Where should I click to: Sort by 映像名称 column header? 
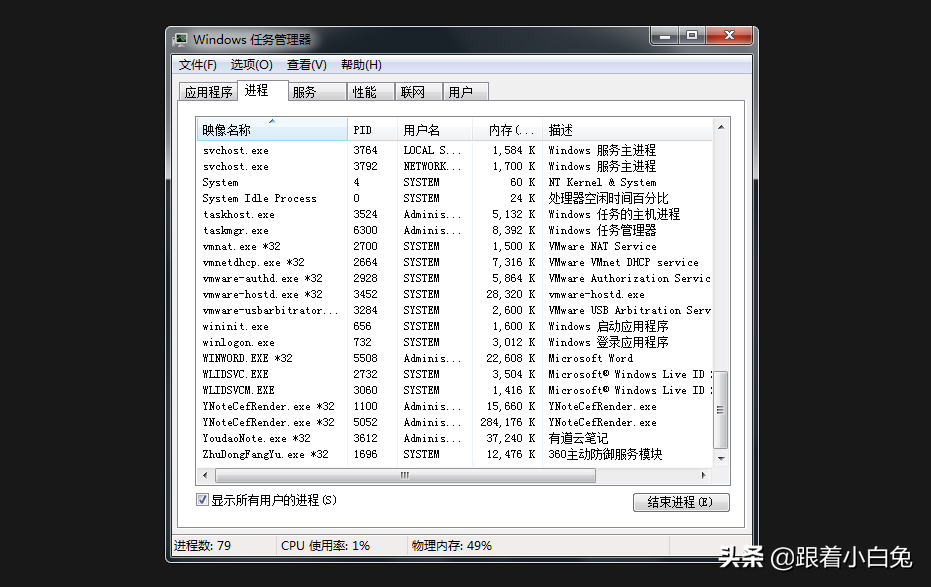tap(272, 129)
